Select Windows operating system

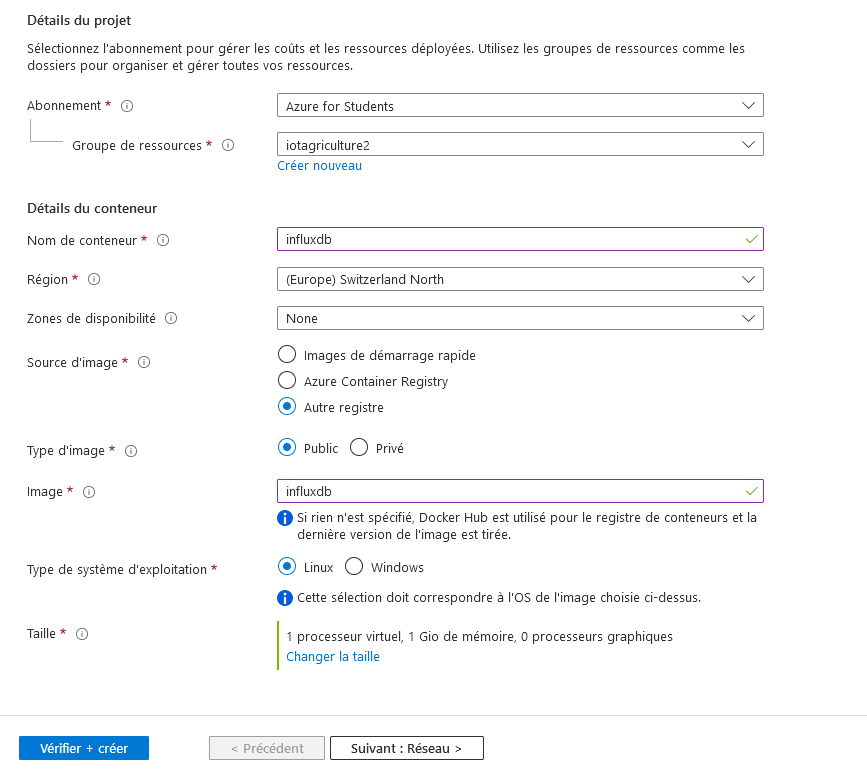[354, 567]
